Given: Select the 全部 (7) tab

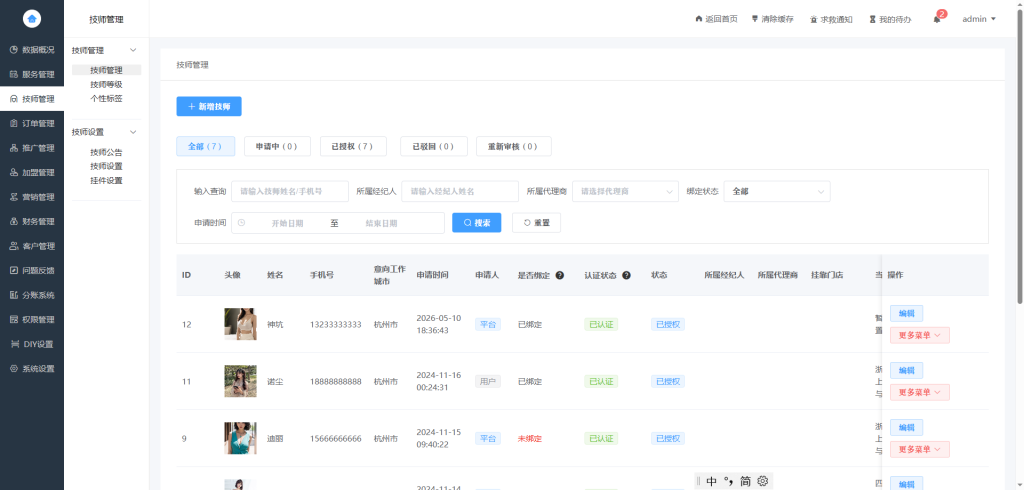Looking at the screenshot, I should point(206,146).
